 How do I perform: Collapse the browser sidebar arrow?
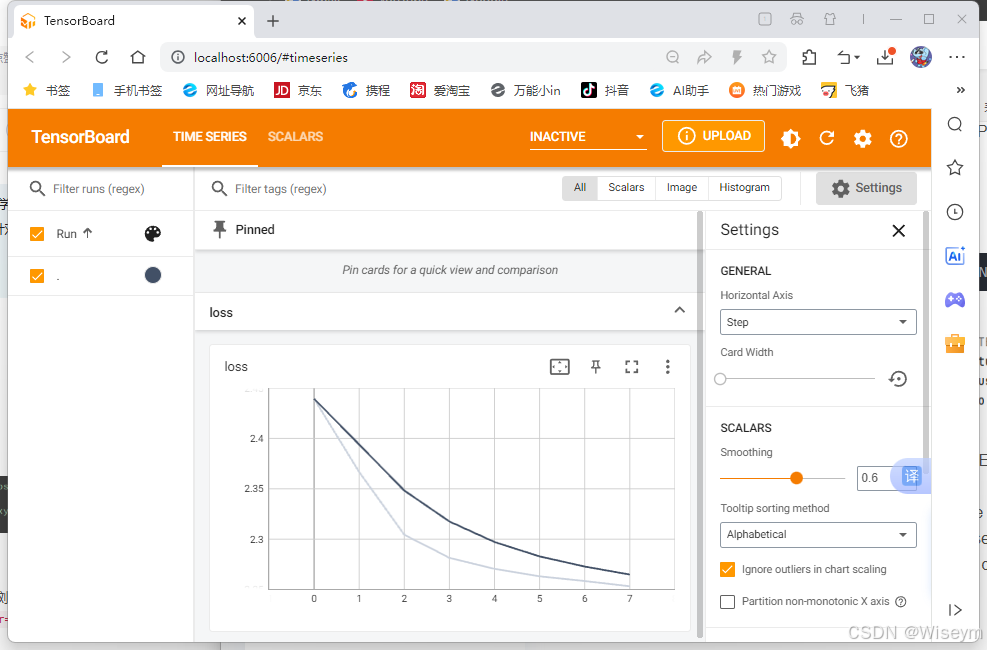pos(955,610)
